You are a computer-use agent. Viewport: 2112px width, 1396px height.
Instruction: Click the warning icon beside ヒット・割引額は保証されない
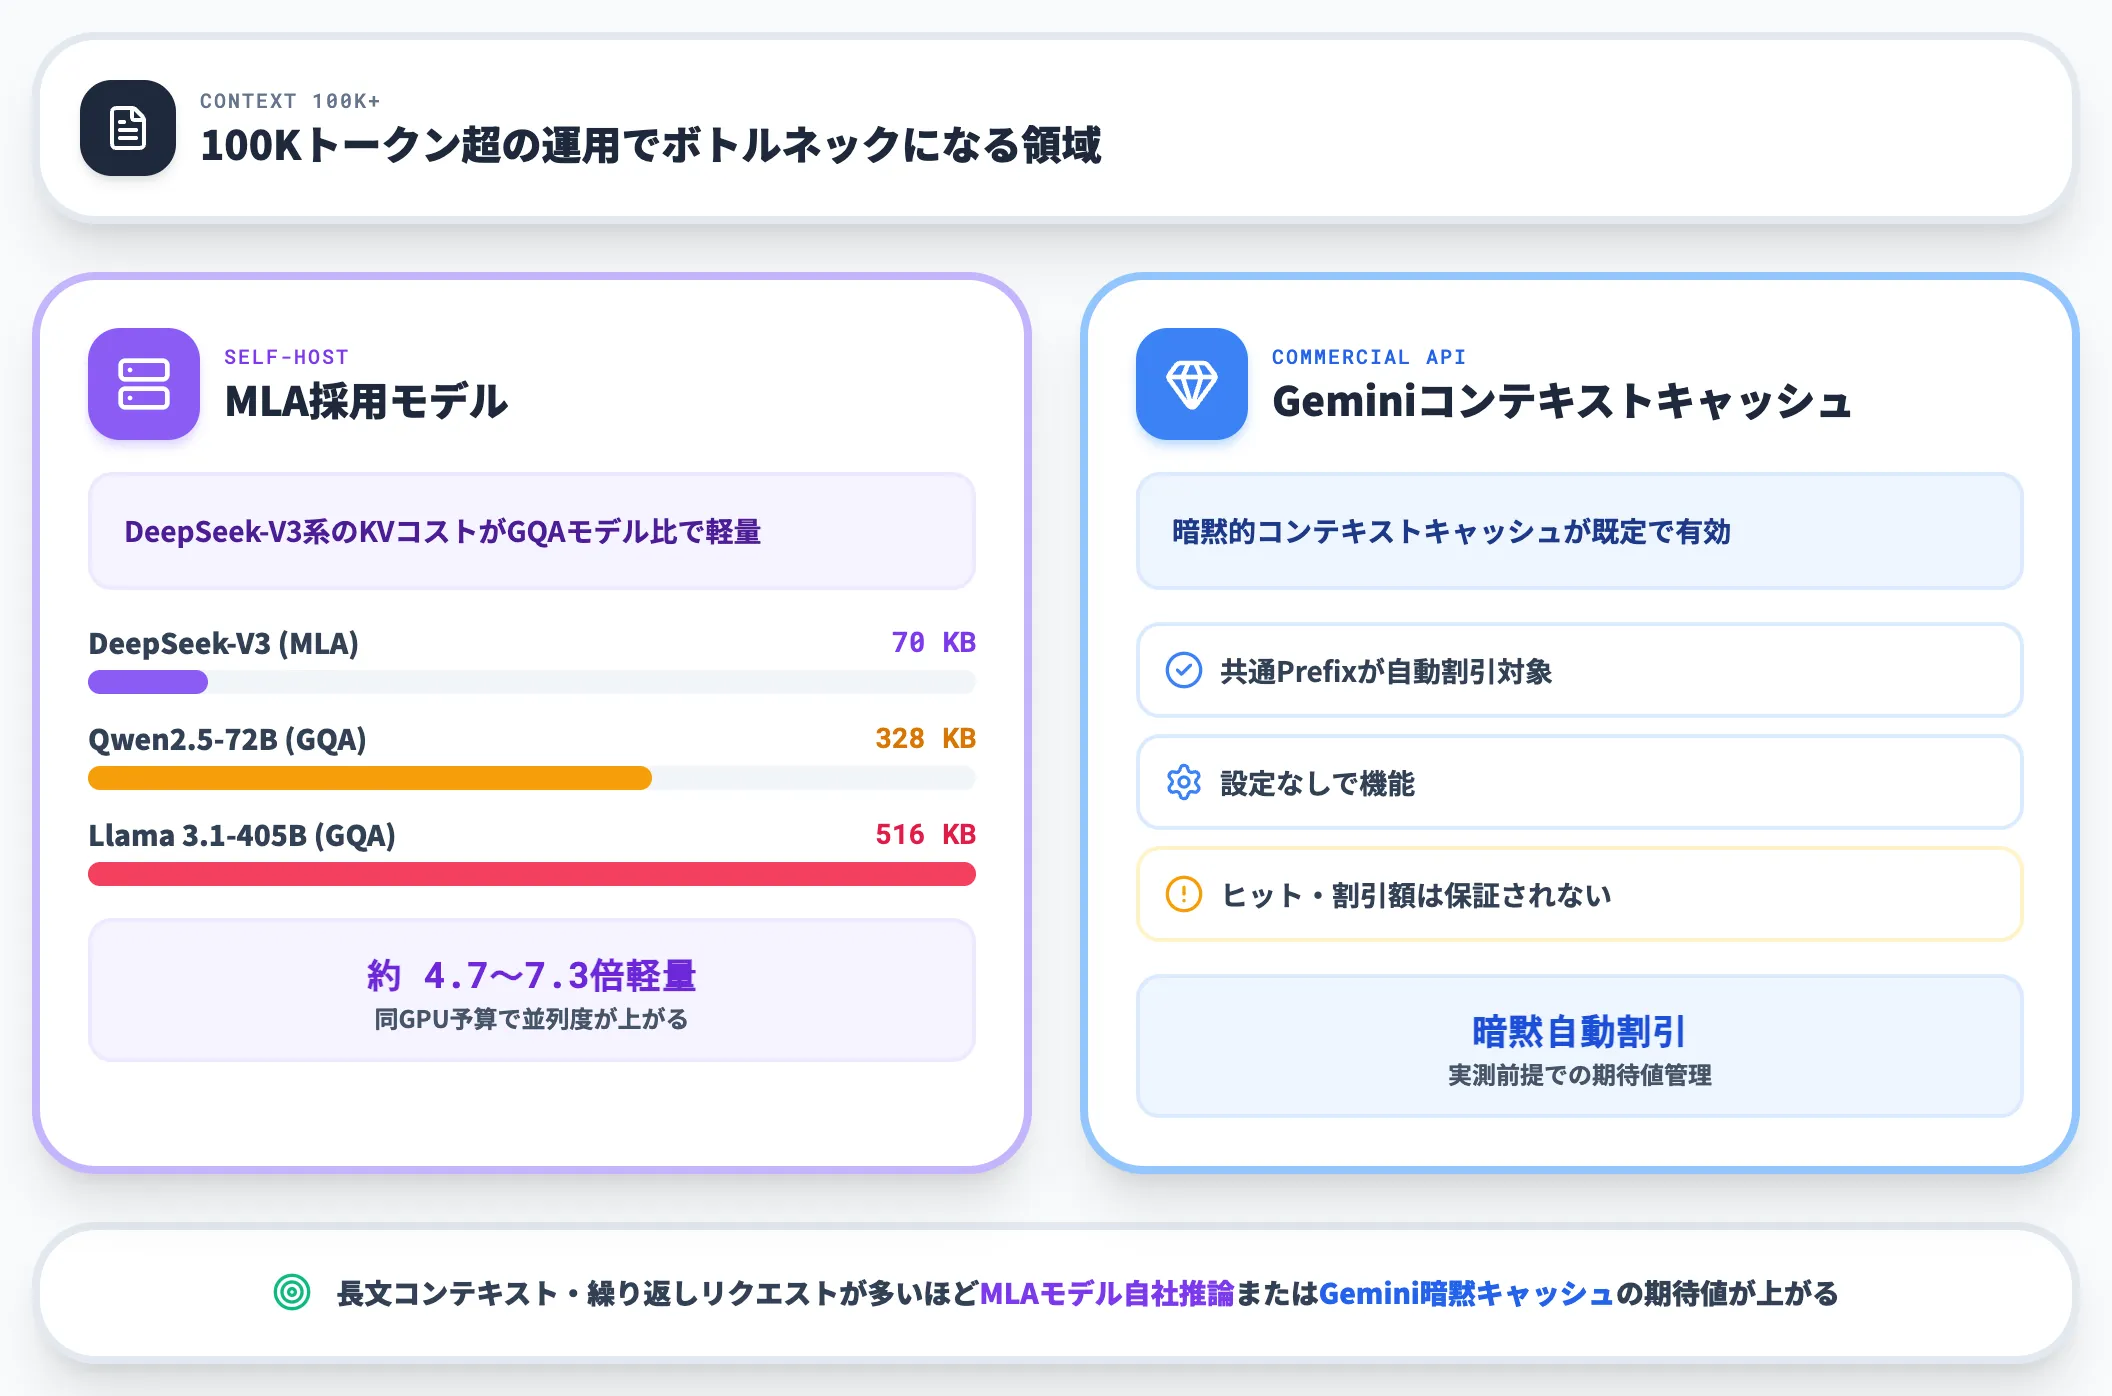1184,894
